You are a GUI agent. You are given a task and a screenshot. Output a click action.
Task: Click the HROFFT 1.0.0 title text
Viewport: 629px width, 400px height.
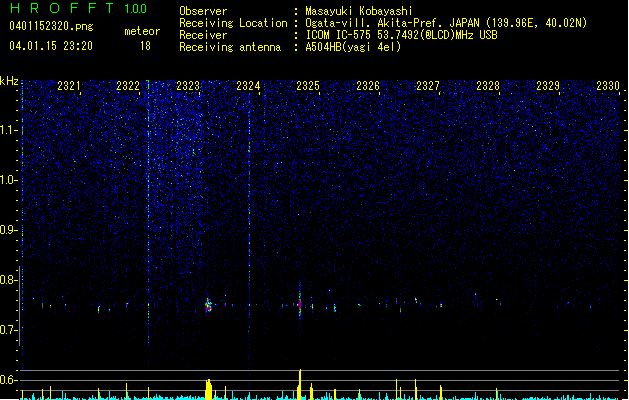point(79,8)
